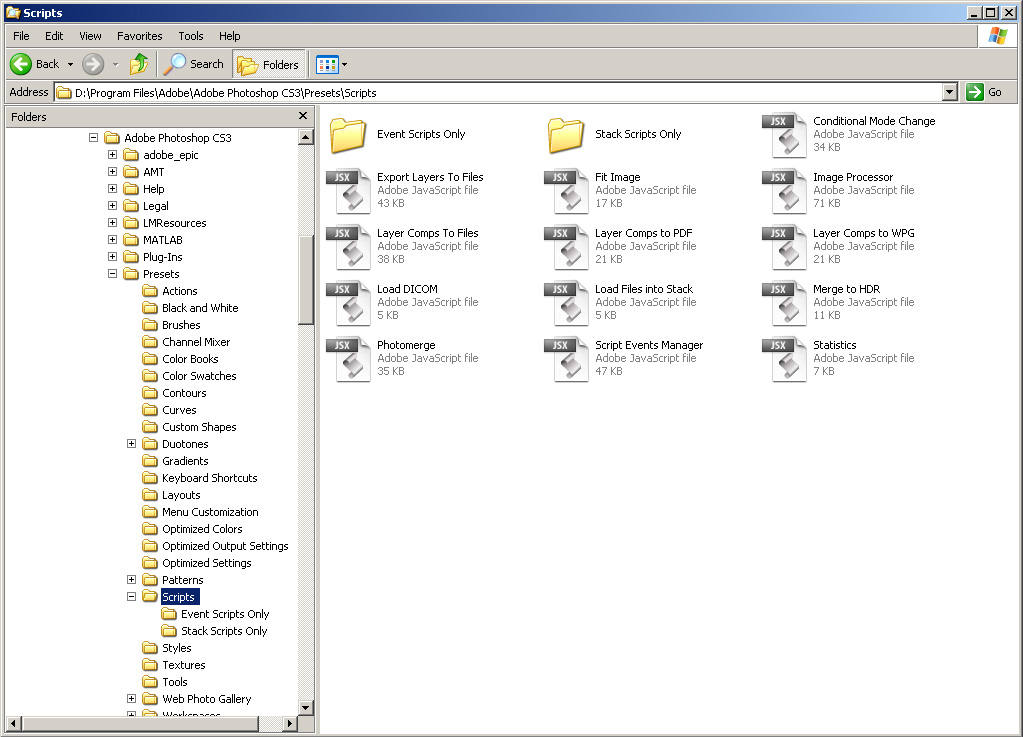Expand the Duotones folder node
The height and width of the screenshot is (737, 1023).
(x=131, y=444)
